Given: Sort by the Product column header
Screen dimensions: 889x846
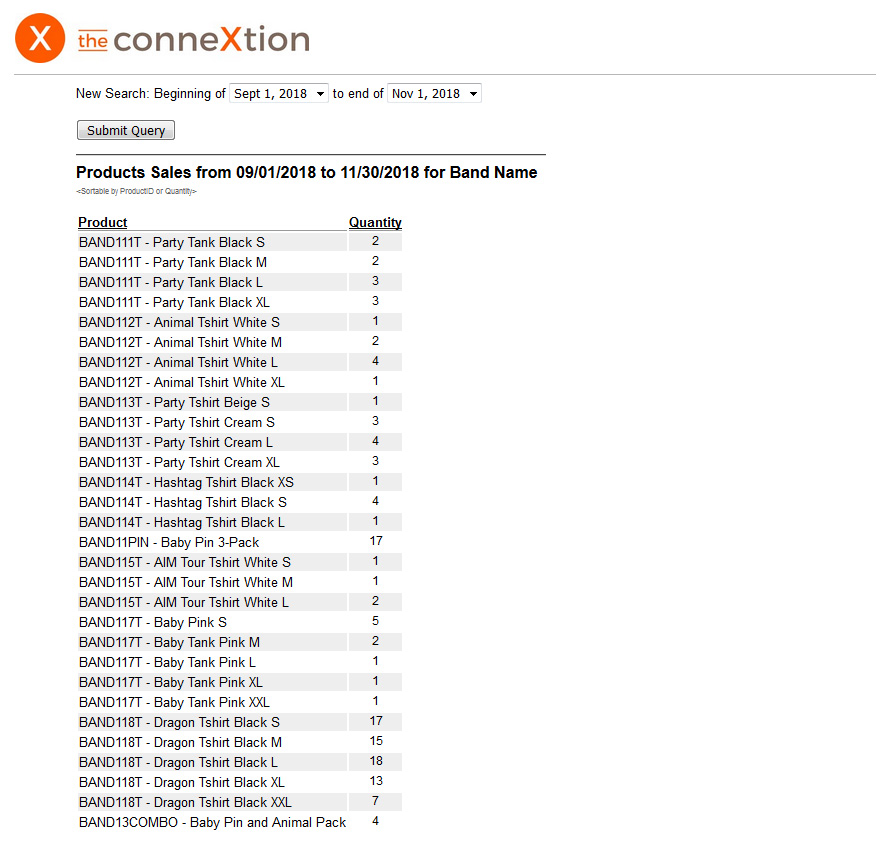Looking at the screenshot, I should tap(103, 222).
